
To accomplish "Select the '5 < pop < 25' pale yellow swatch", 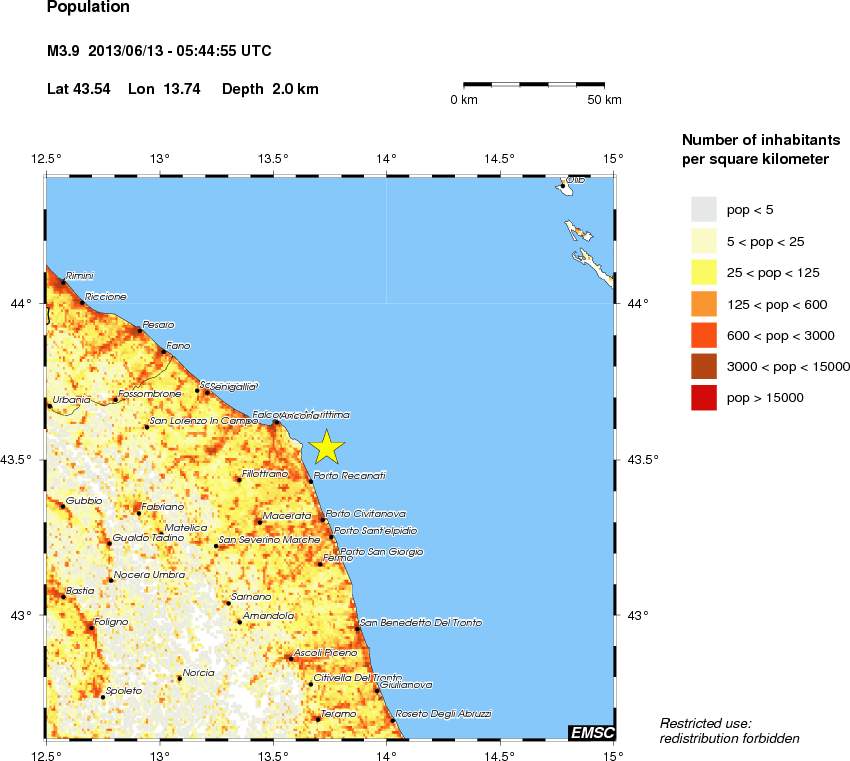I will [x=704, y=241].
